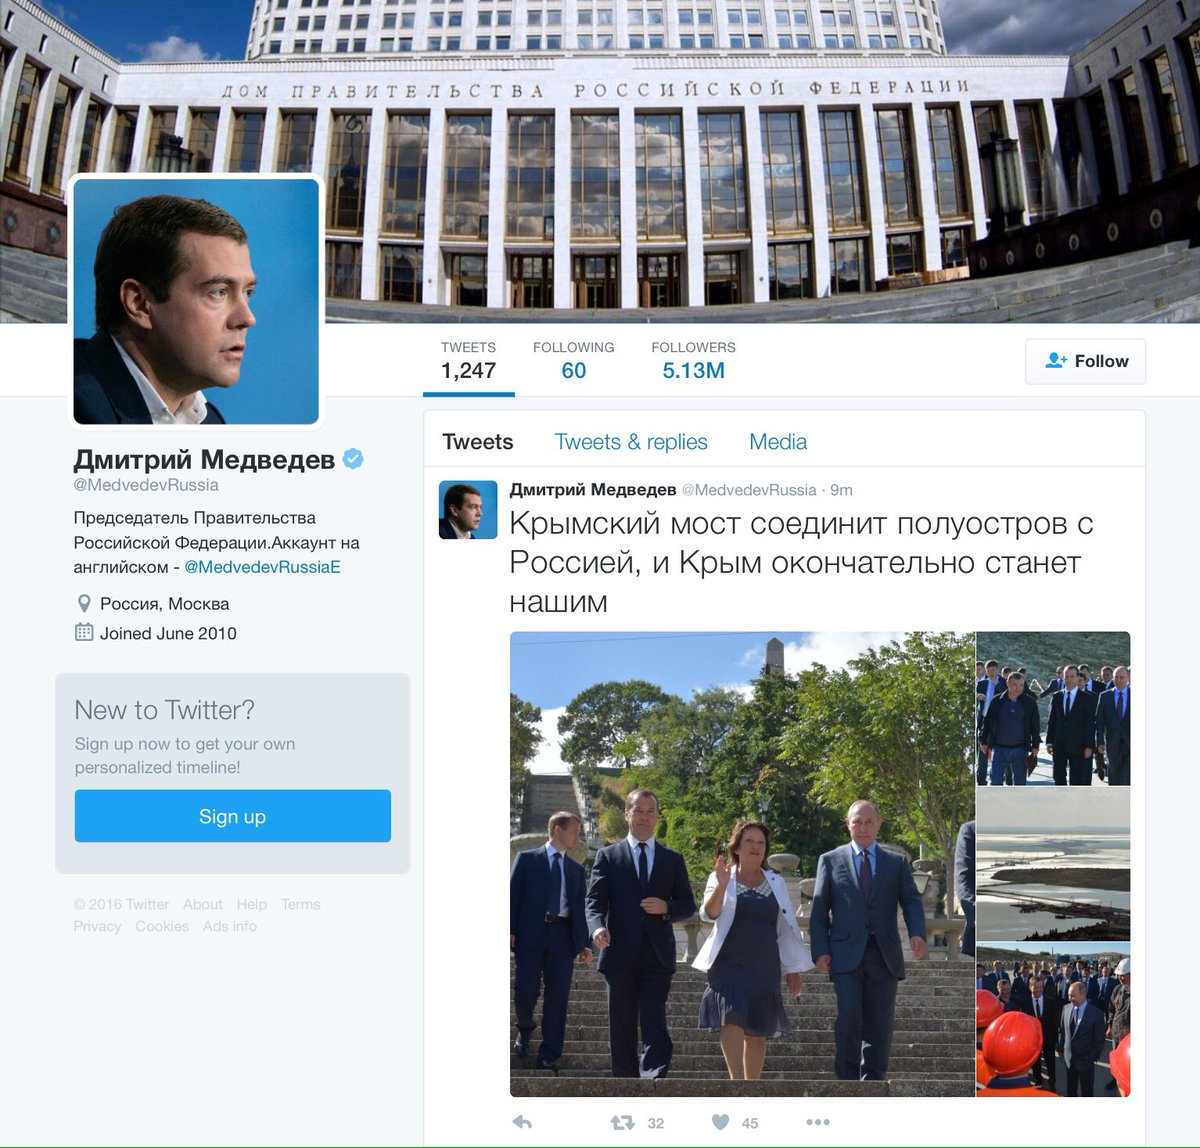
Task: Follow the account with the Follow button
Action: point(1085,361)
